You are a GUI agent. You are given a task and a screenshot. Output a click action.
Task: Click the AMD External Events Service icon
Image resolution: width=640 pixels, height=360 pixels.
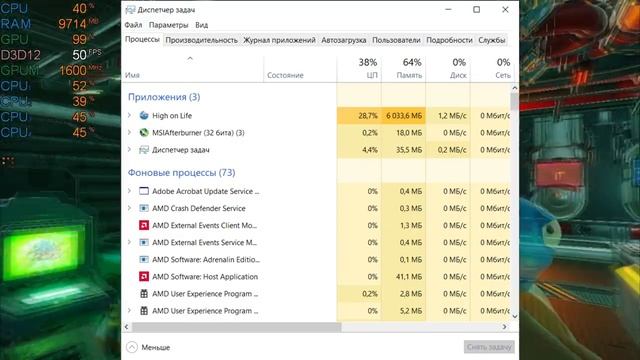144,242
